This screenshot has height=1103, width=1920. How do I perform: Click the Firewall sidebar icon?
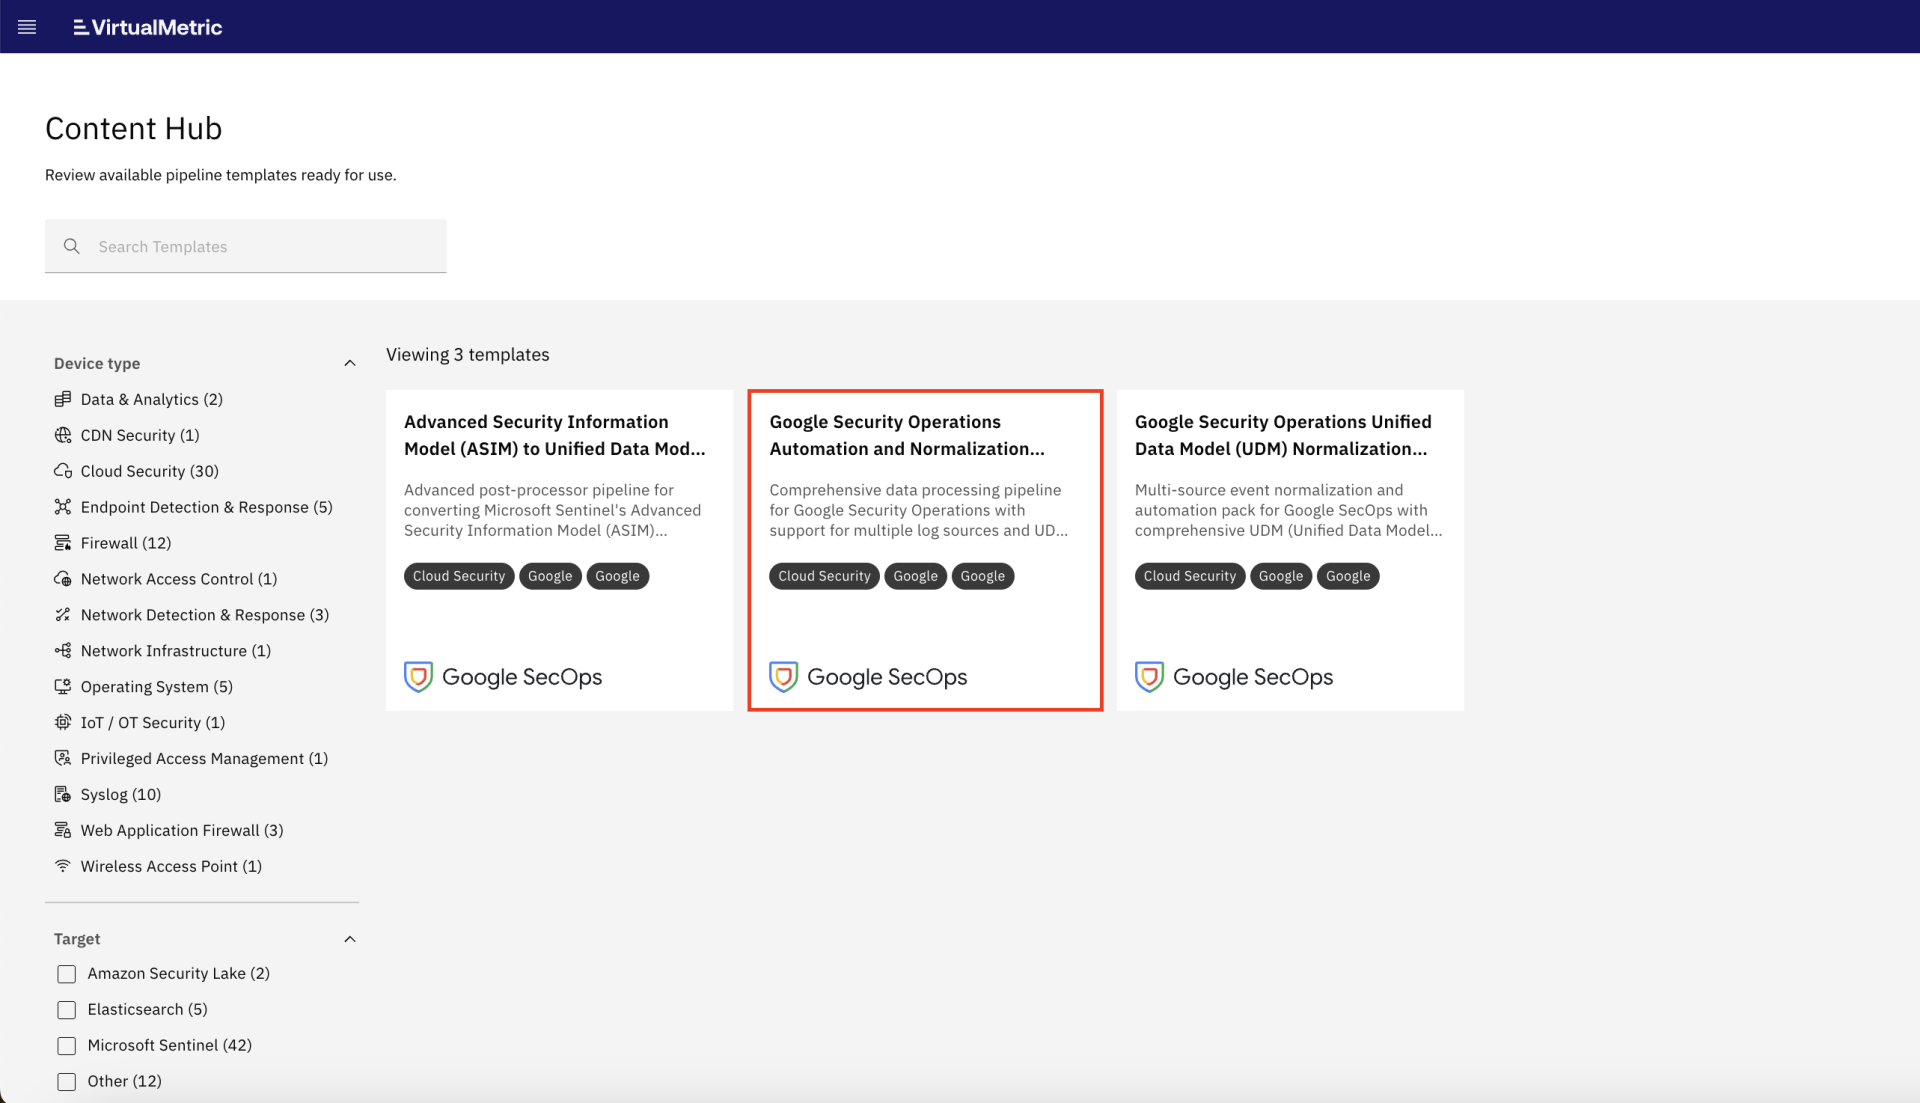(64, 542)
